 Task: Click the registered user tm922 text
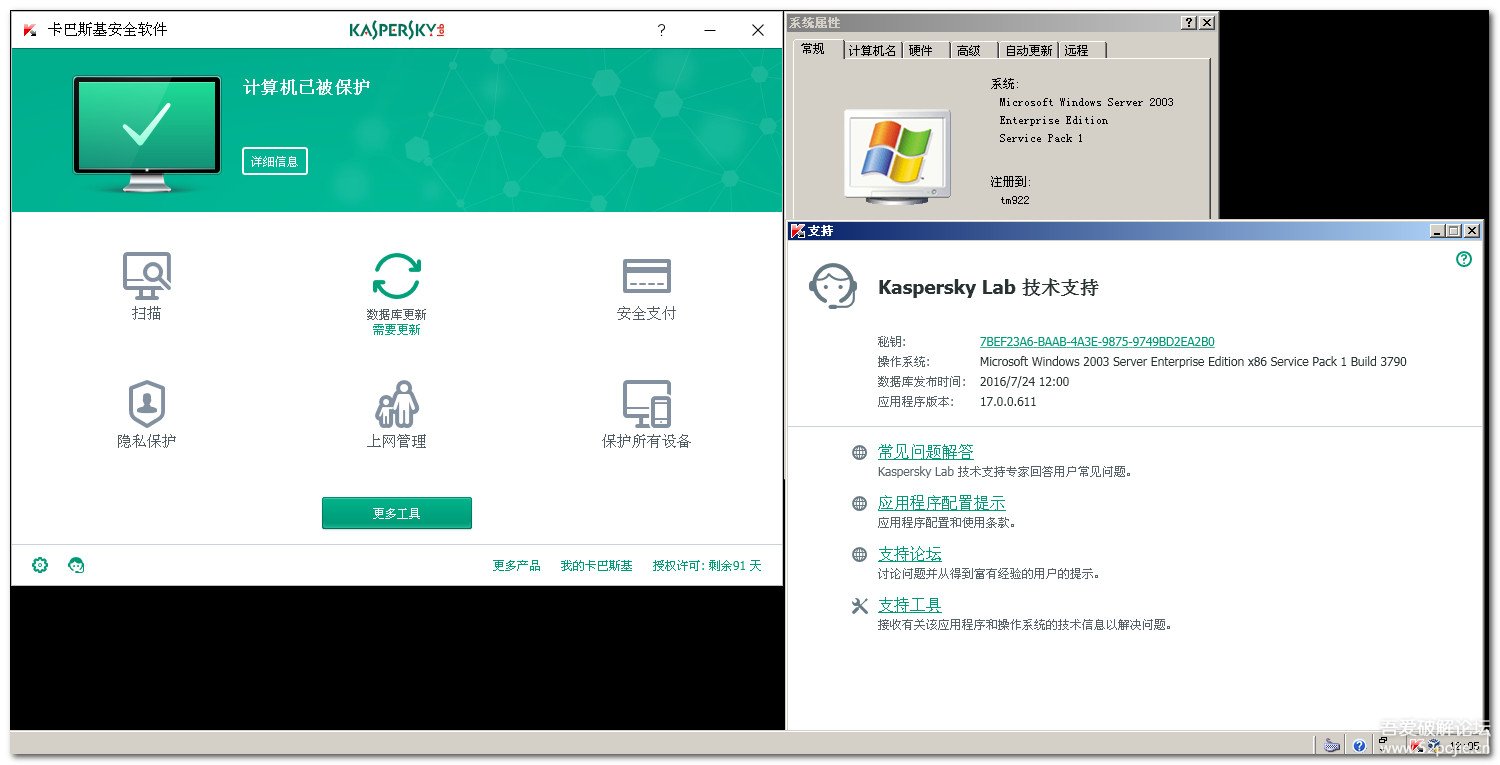point(1015,200)
